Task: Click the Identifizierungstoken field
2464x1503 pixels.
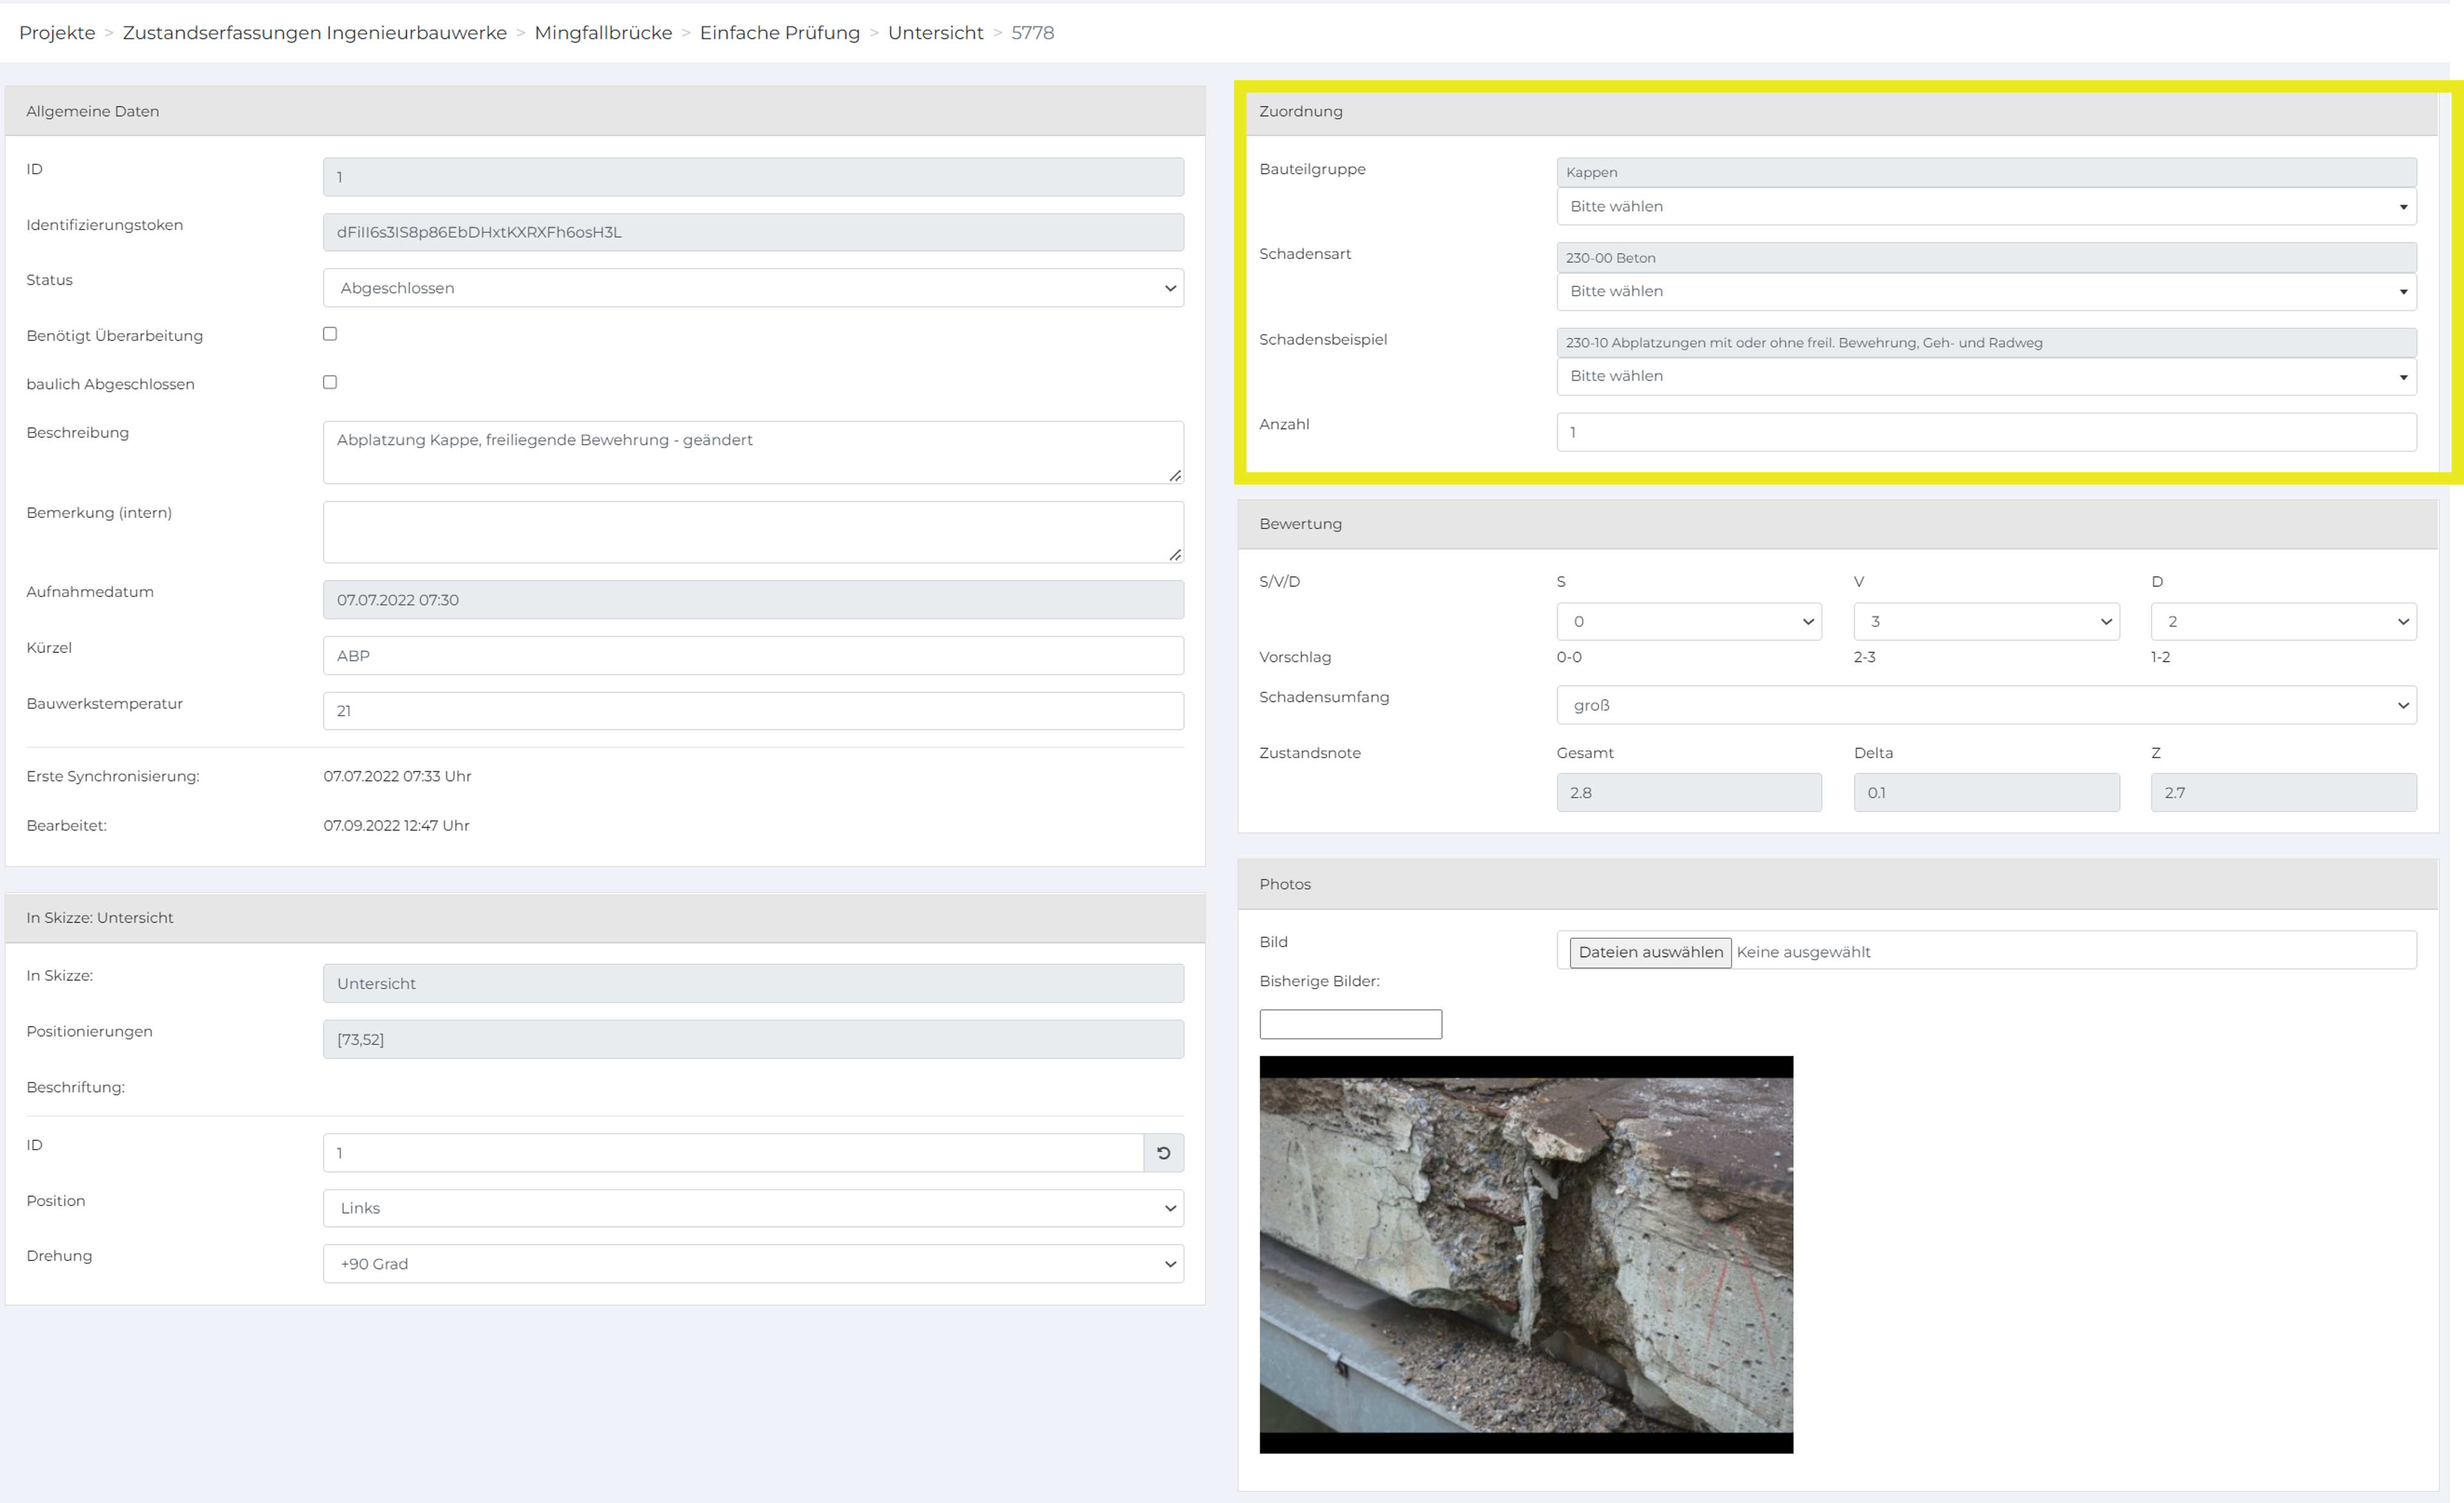Action: [753, 232]
